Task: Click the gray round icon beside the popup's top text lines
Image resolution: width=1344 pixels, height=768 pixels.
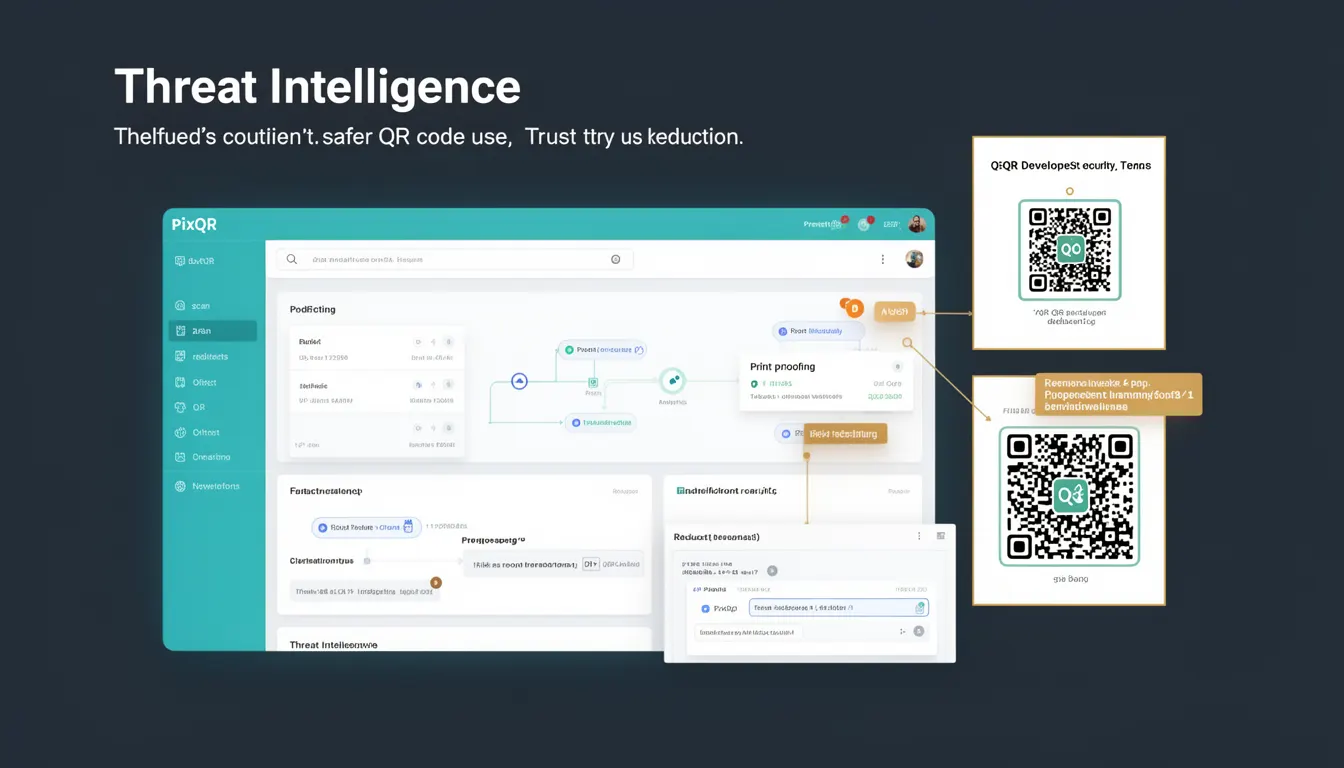Action: 772,571
